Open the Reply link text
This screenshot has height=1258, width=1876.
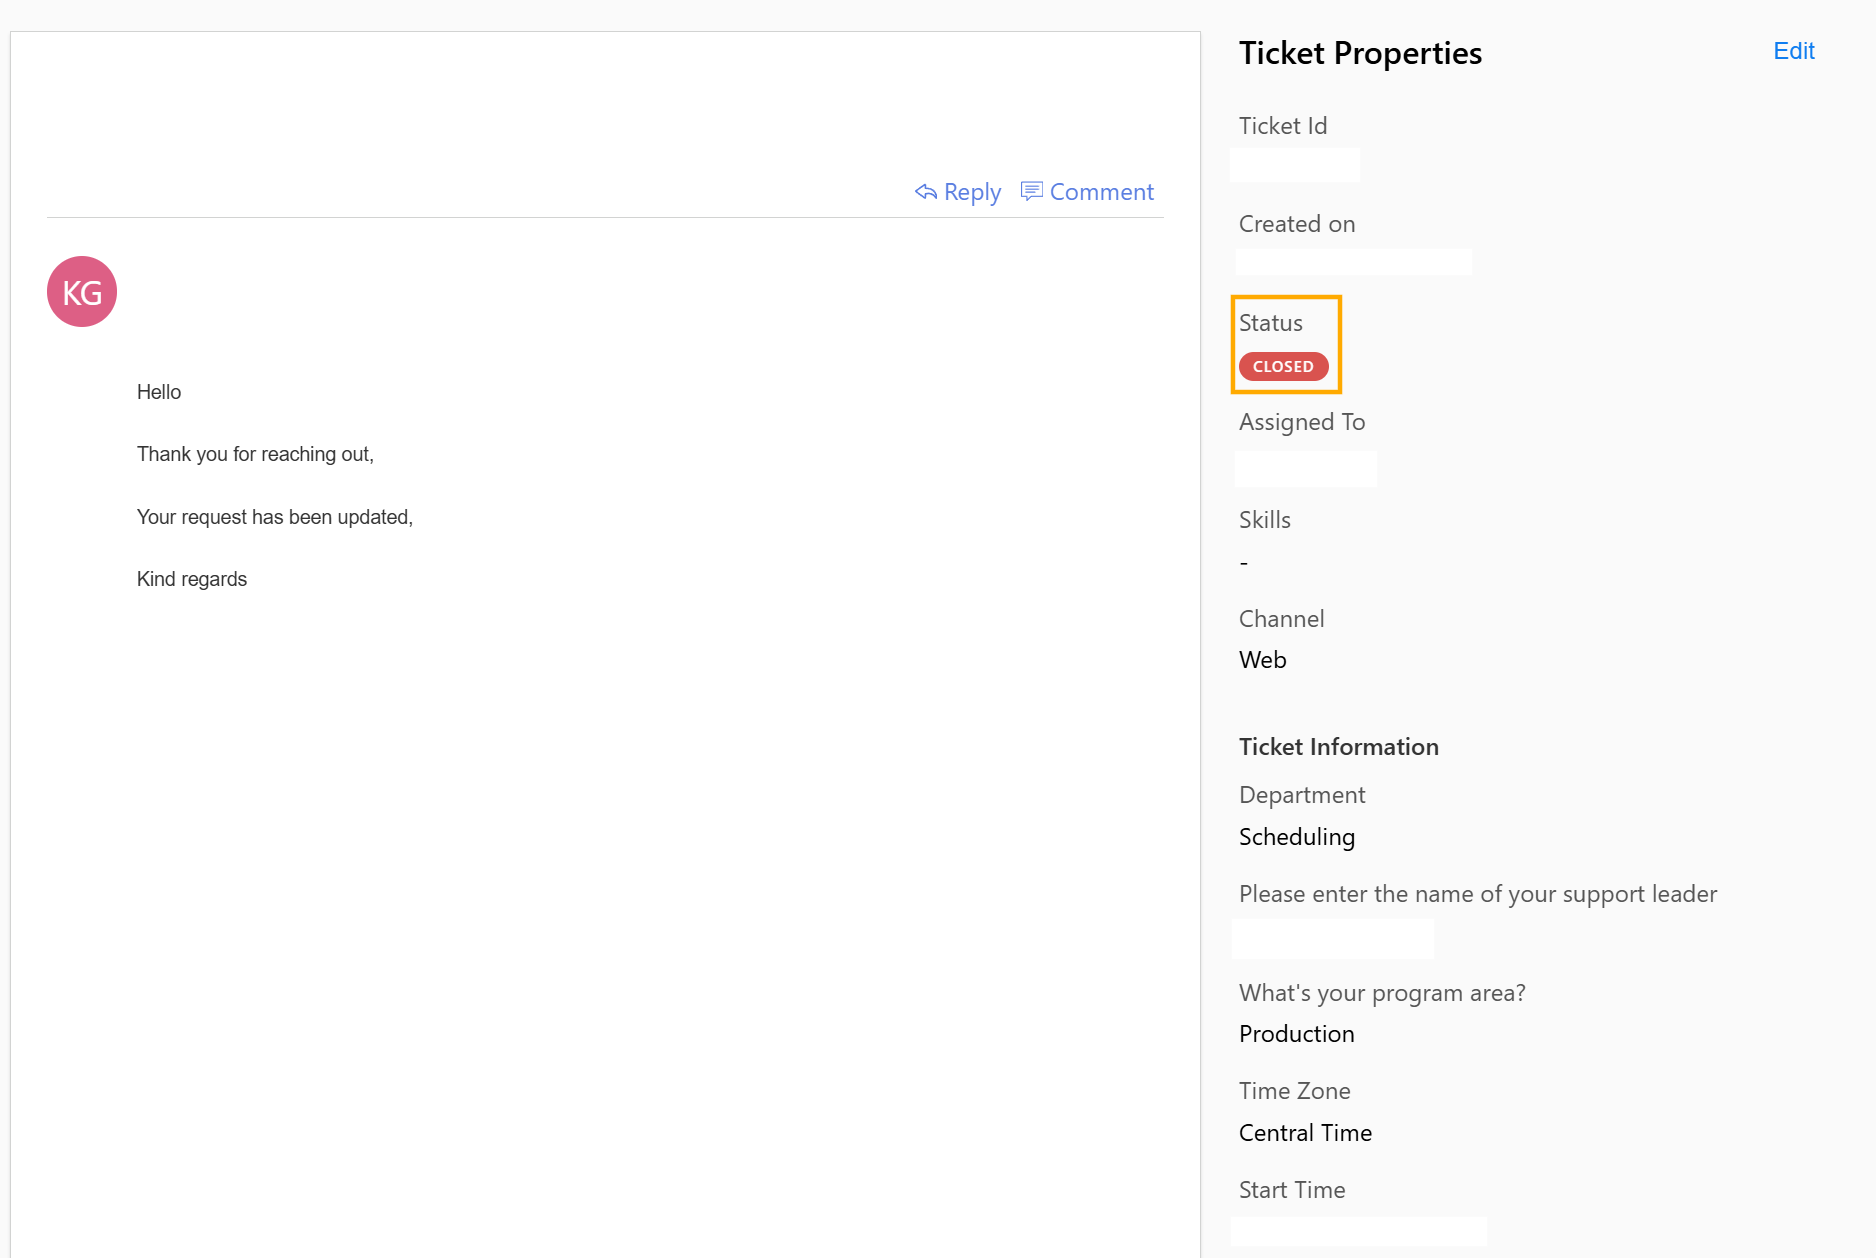(972, 192)
